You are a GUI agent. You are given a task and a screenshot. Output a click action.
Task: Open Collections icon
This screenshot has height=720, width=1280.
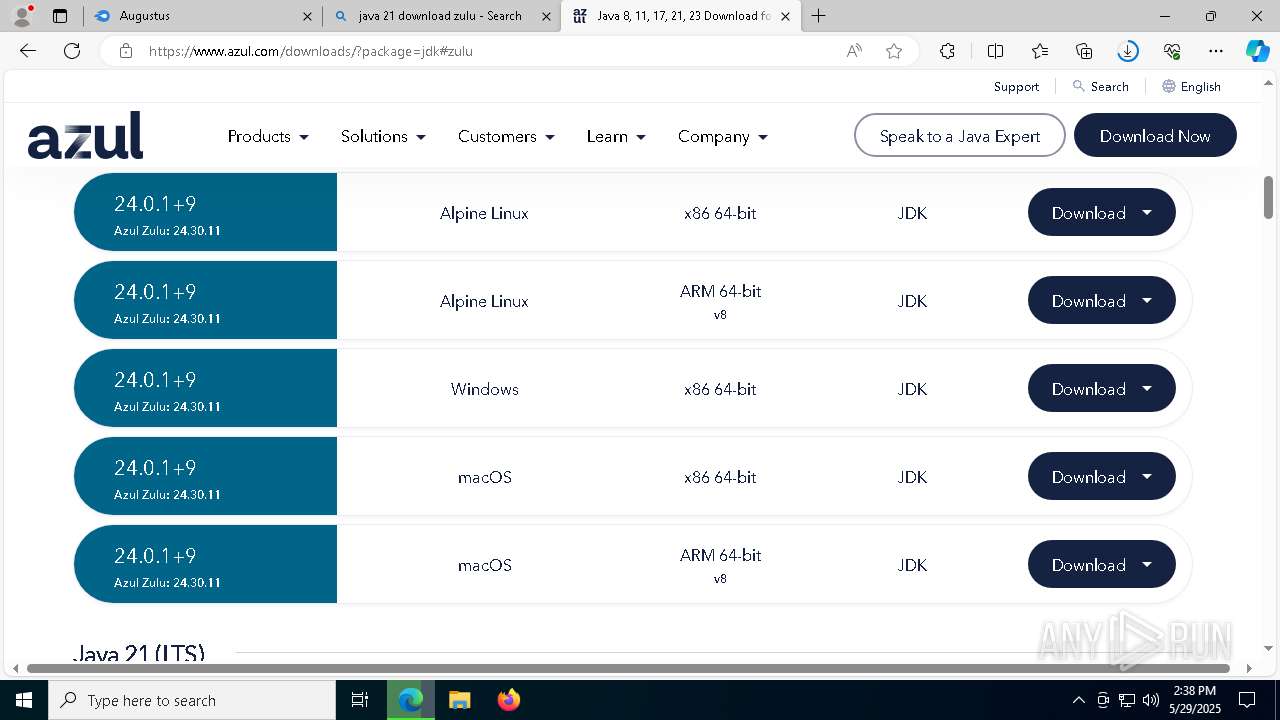pyautogui.click(x=1084, y=51)
